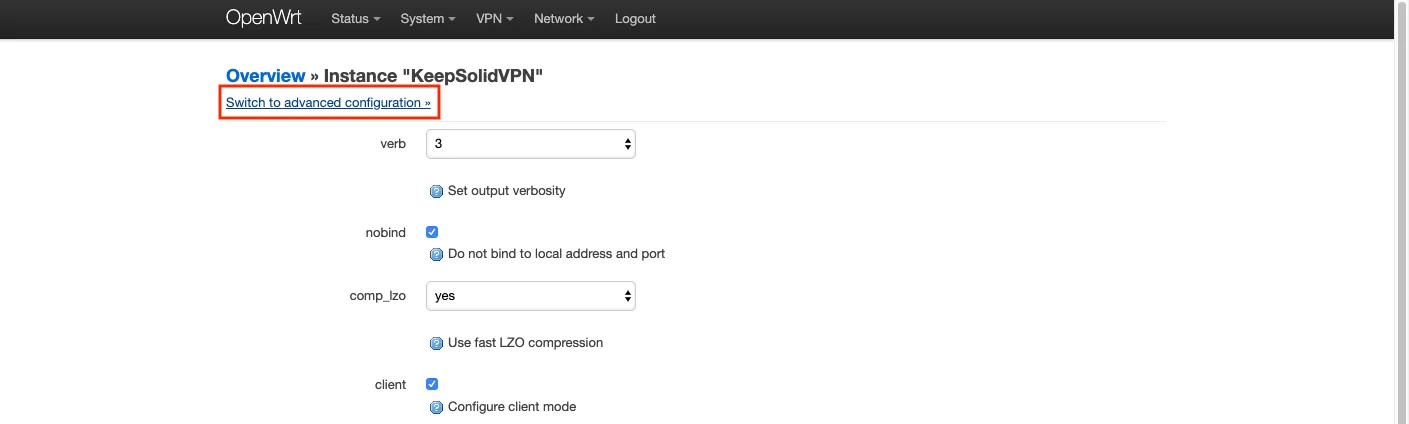
Task: Open the Network menu
Action: [x=564, y=19]
